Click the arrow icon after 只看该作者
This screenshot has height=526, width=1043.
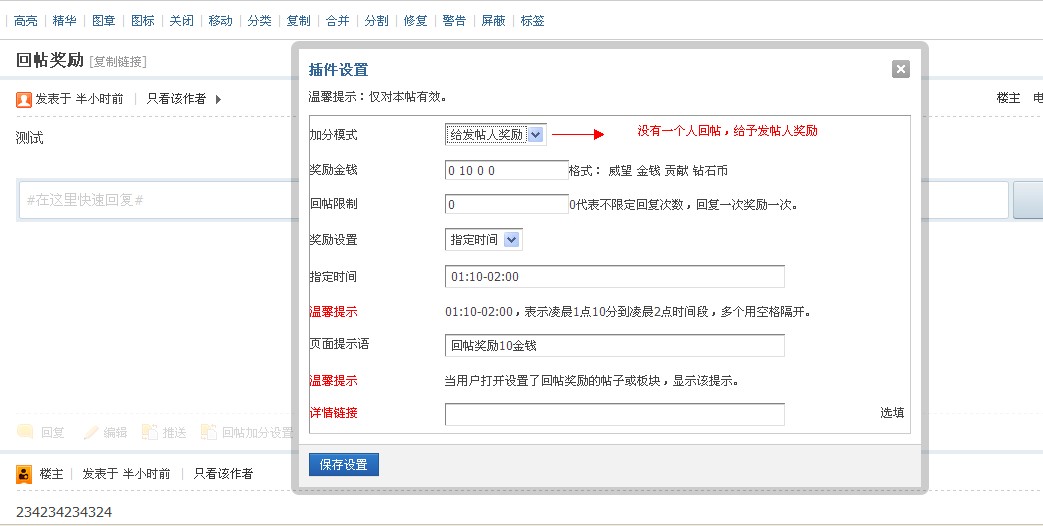(x=219, y=99)
